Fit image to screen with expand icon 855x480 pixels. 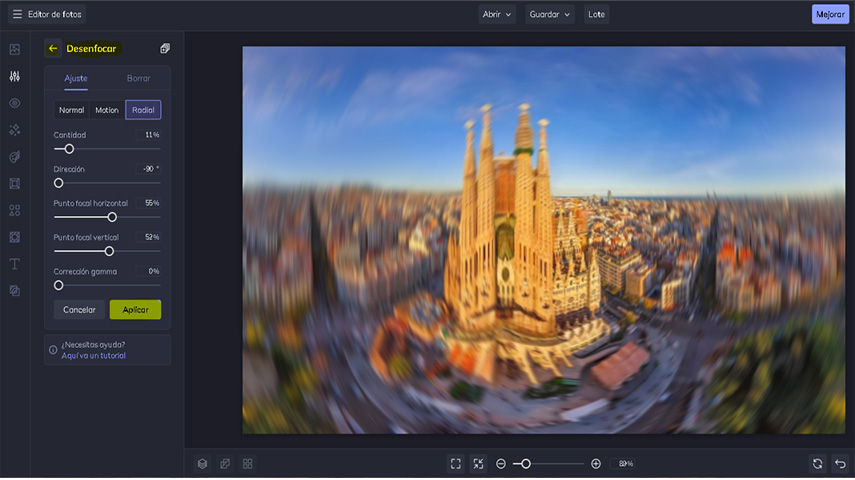click(456, 464)
